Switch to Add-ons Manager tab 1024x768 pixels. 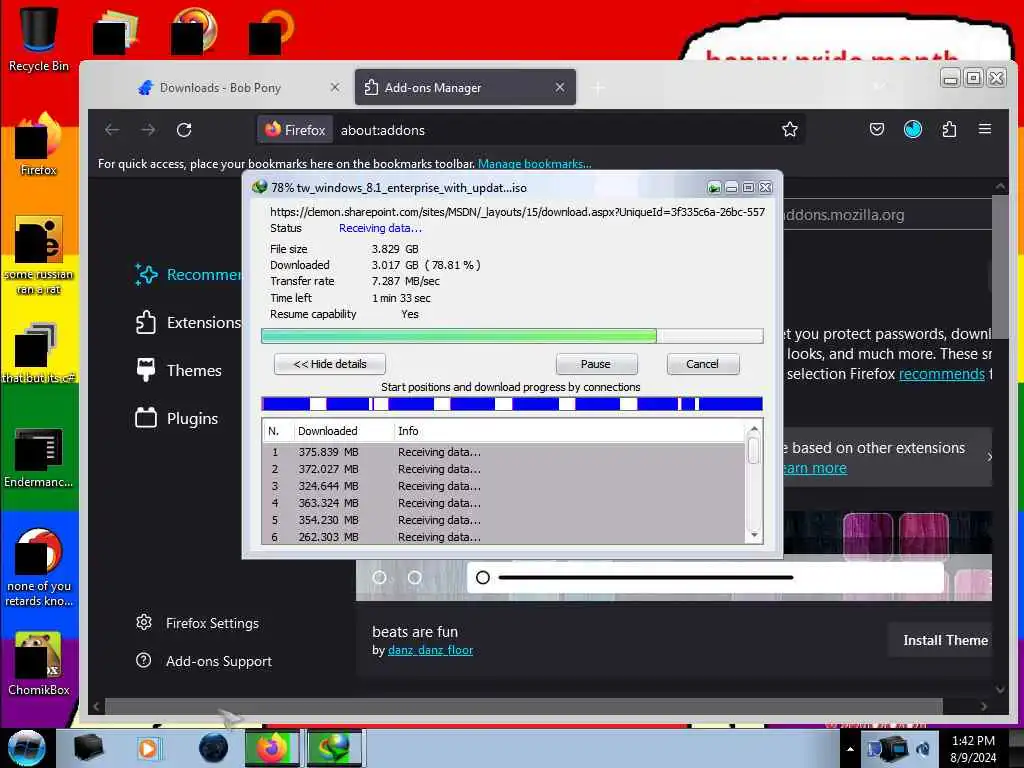[465, 88]
